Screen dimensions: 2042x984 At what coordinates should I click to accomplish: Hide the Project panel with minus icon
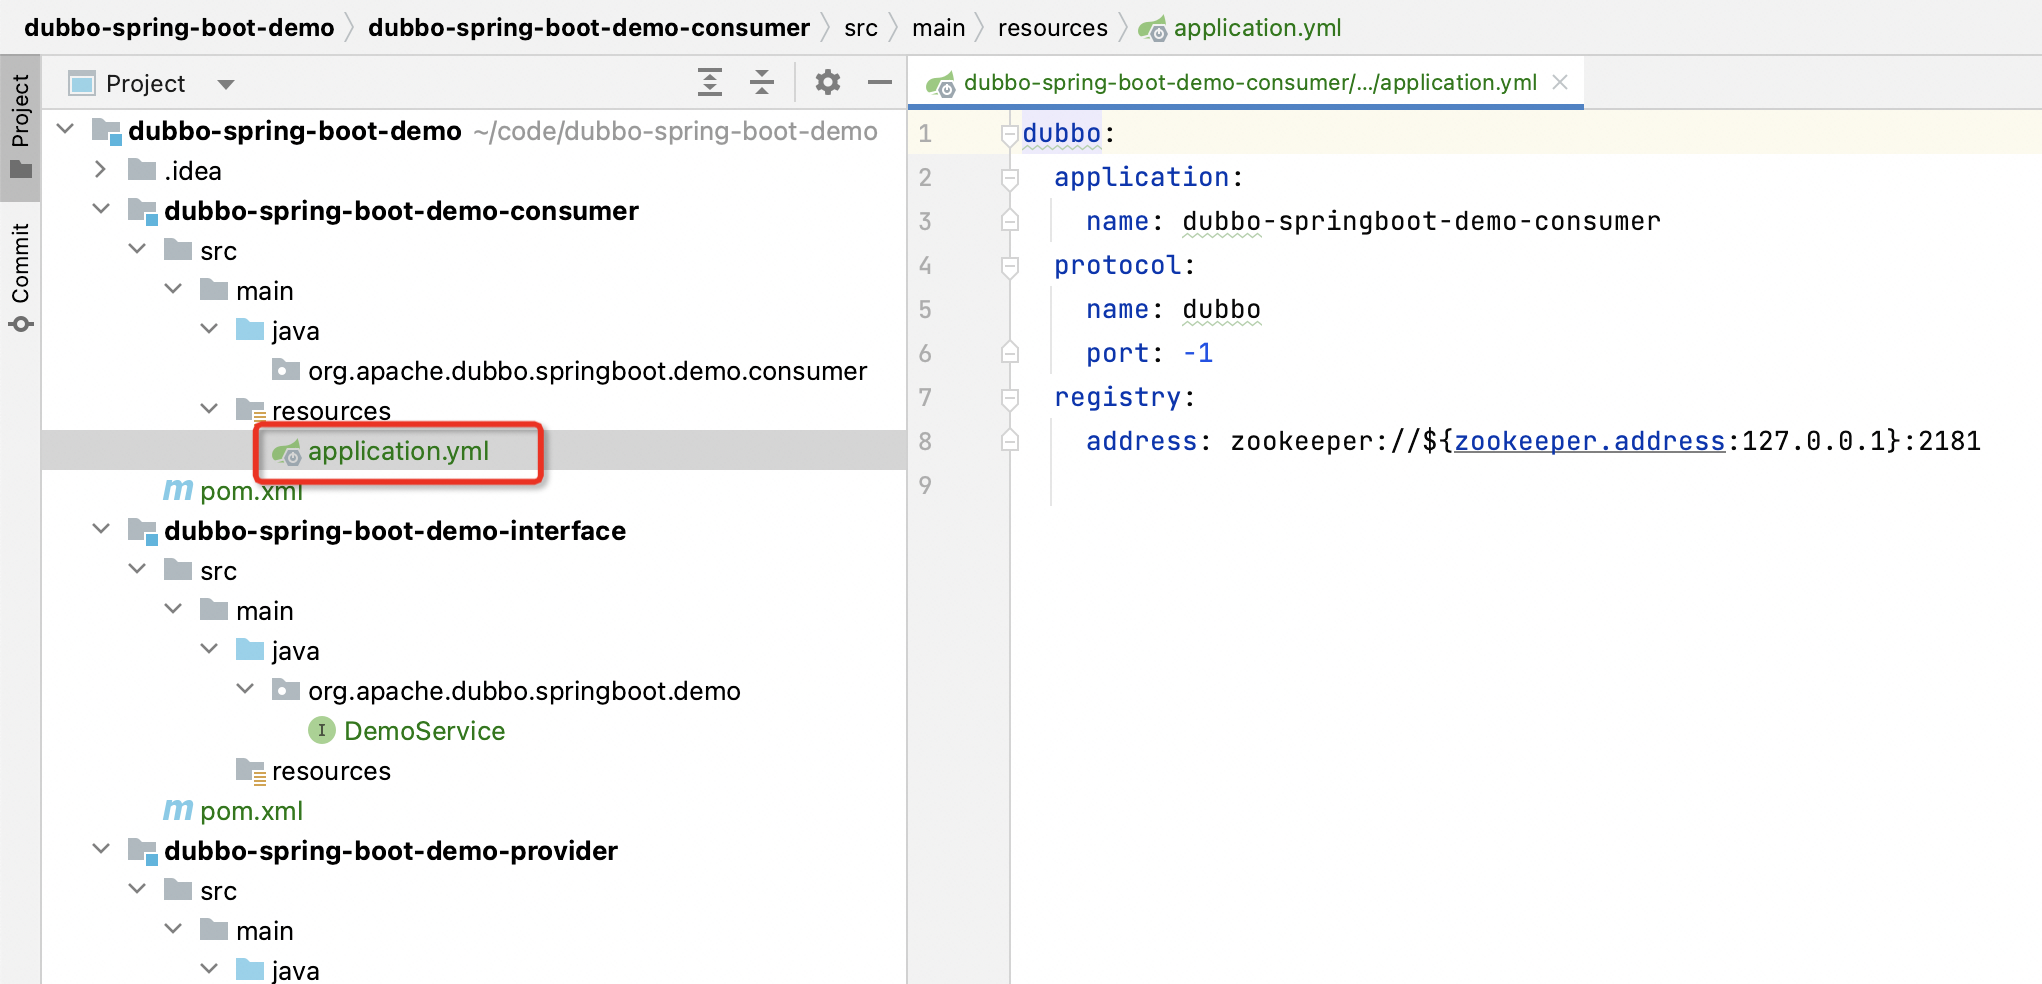pos(879,83)
